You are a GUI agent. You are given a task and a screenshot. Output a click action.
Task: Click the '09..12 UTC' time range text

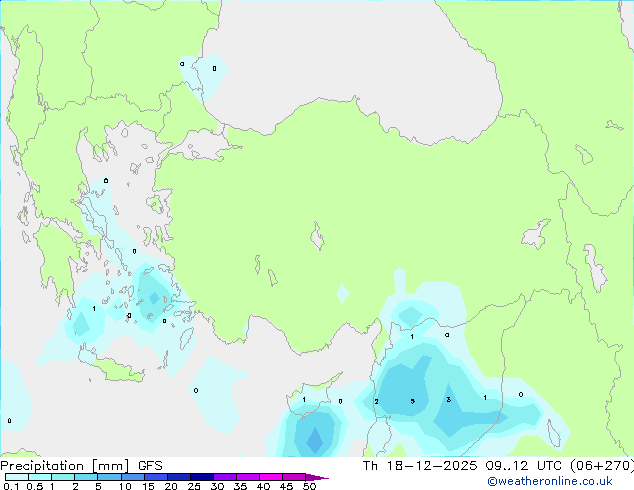(524, 466)
